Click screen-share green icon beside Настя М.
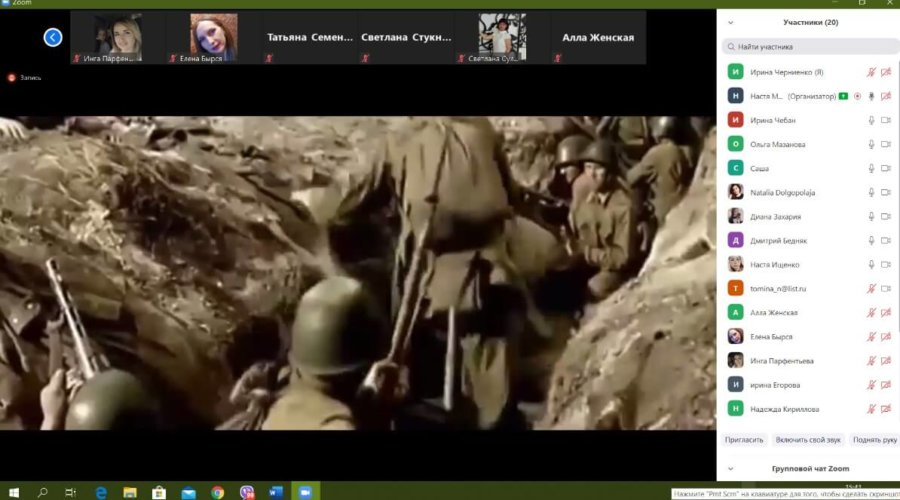 (x=843, y=96)
